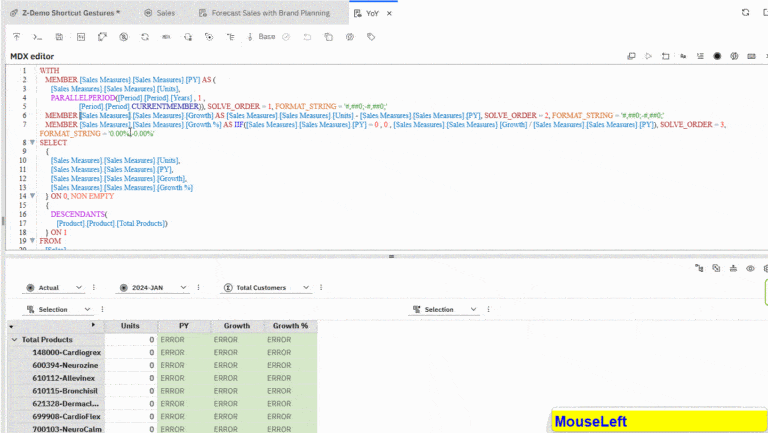The image size is (768, 433).
Task: Click the swap axes icon above the grid
Action: (x=716, y=268)
